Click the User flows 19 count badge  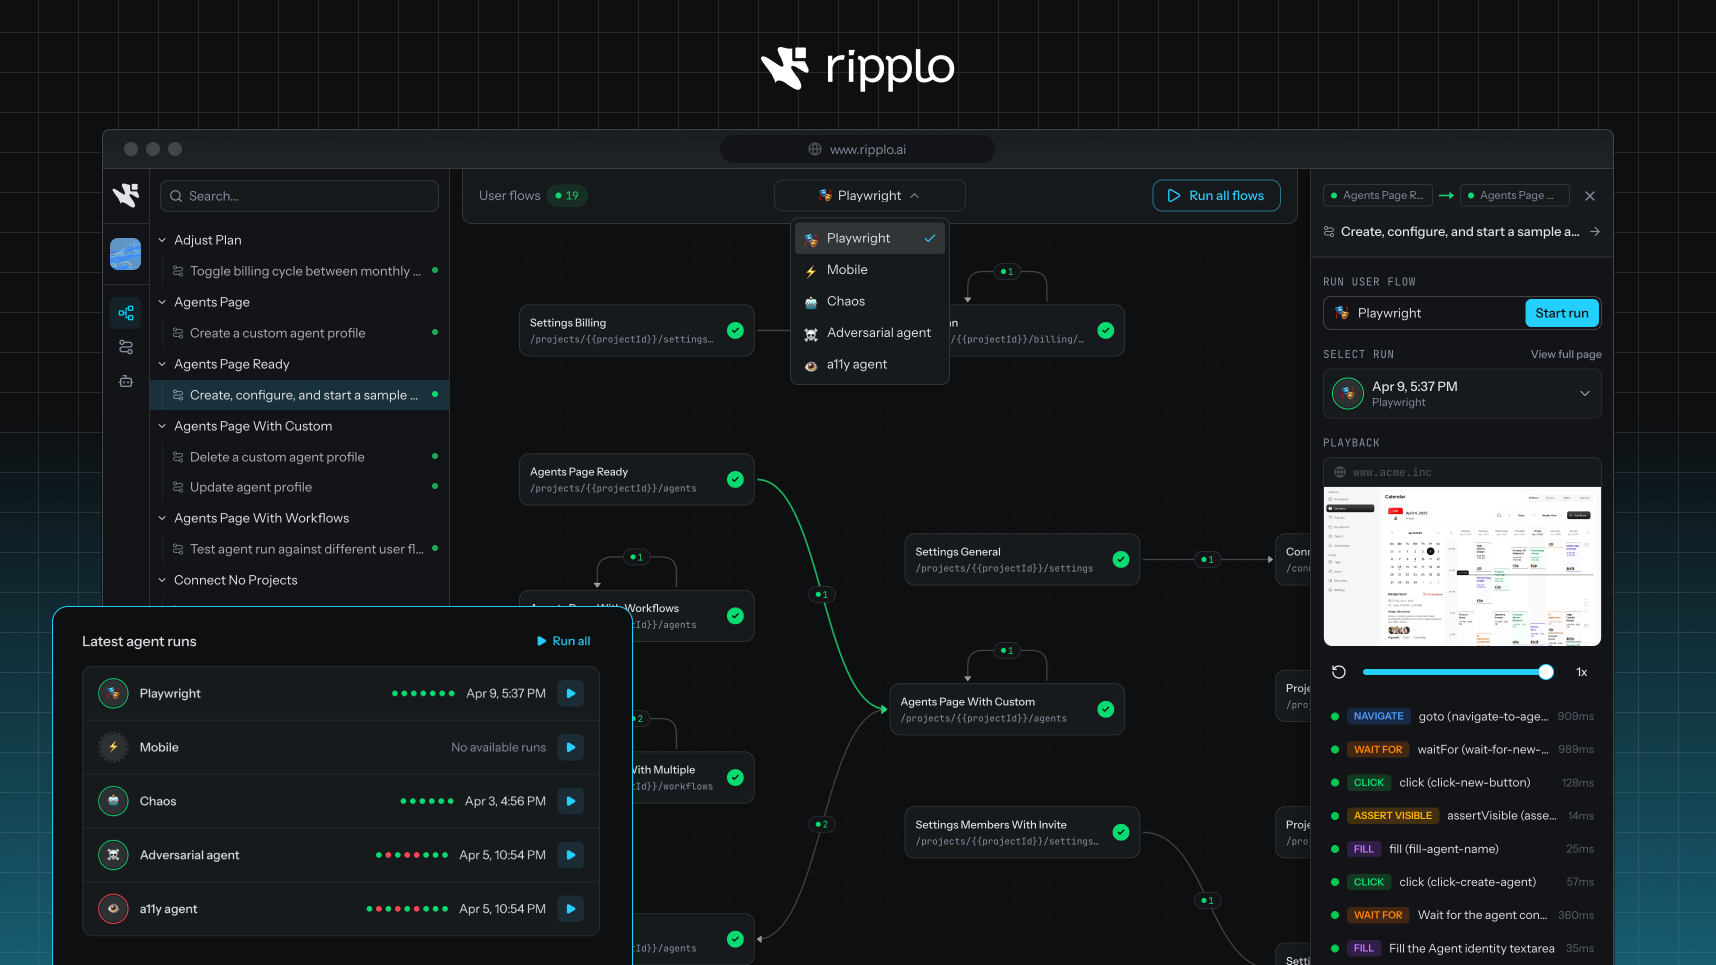tap(567, 196)
